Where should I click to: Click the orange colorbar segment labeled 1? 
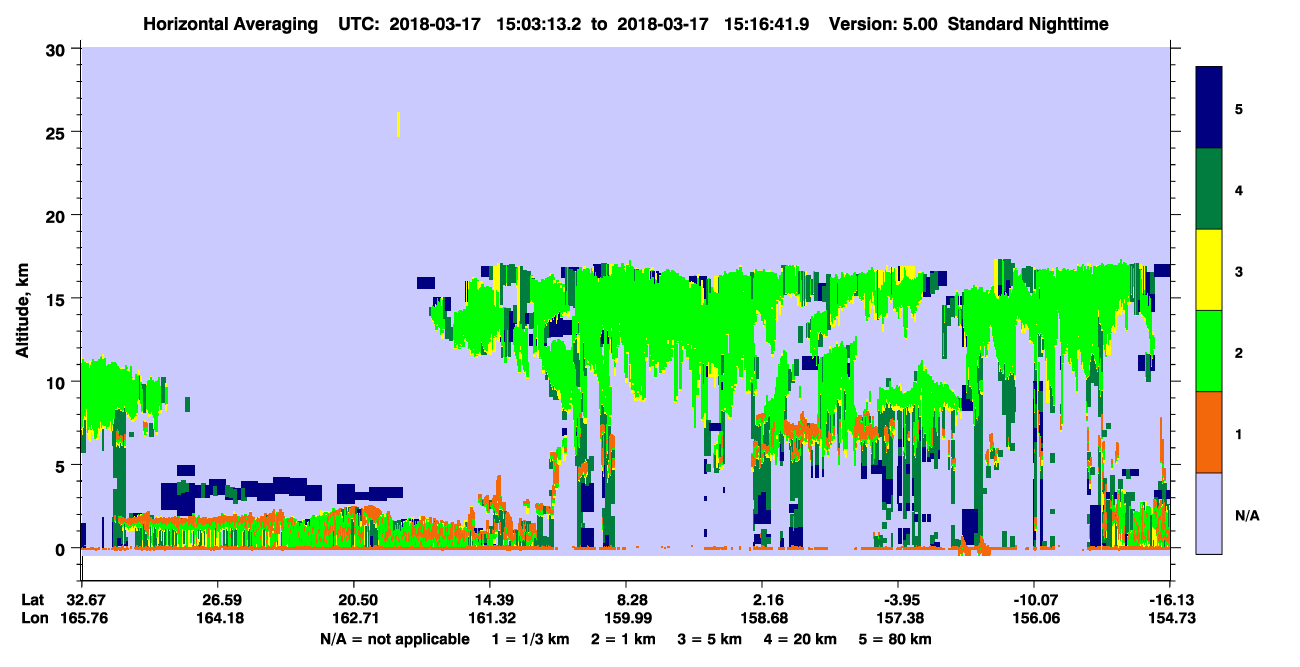click(x=1209, y=432)
